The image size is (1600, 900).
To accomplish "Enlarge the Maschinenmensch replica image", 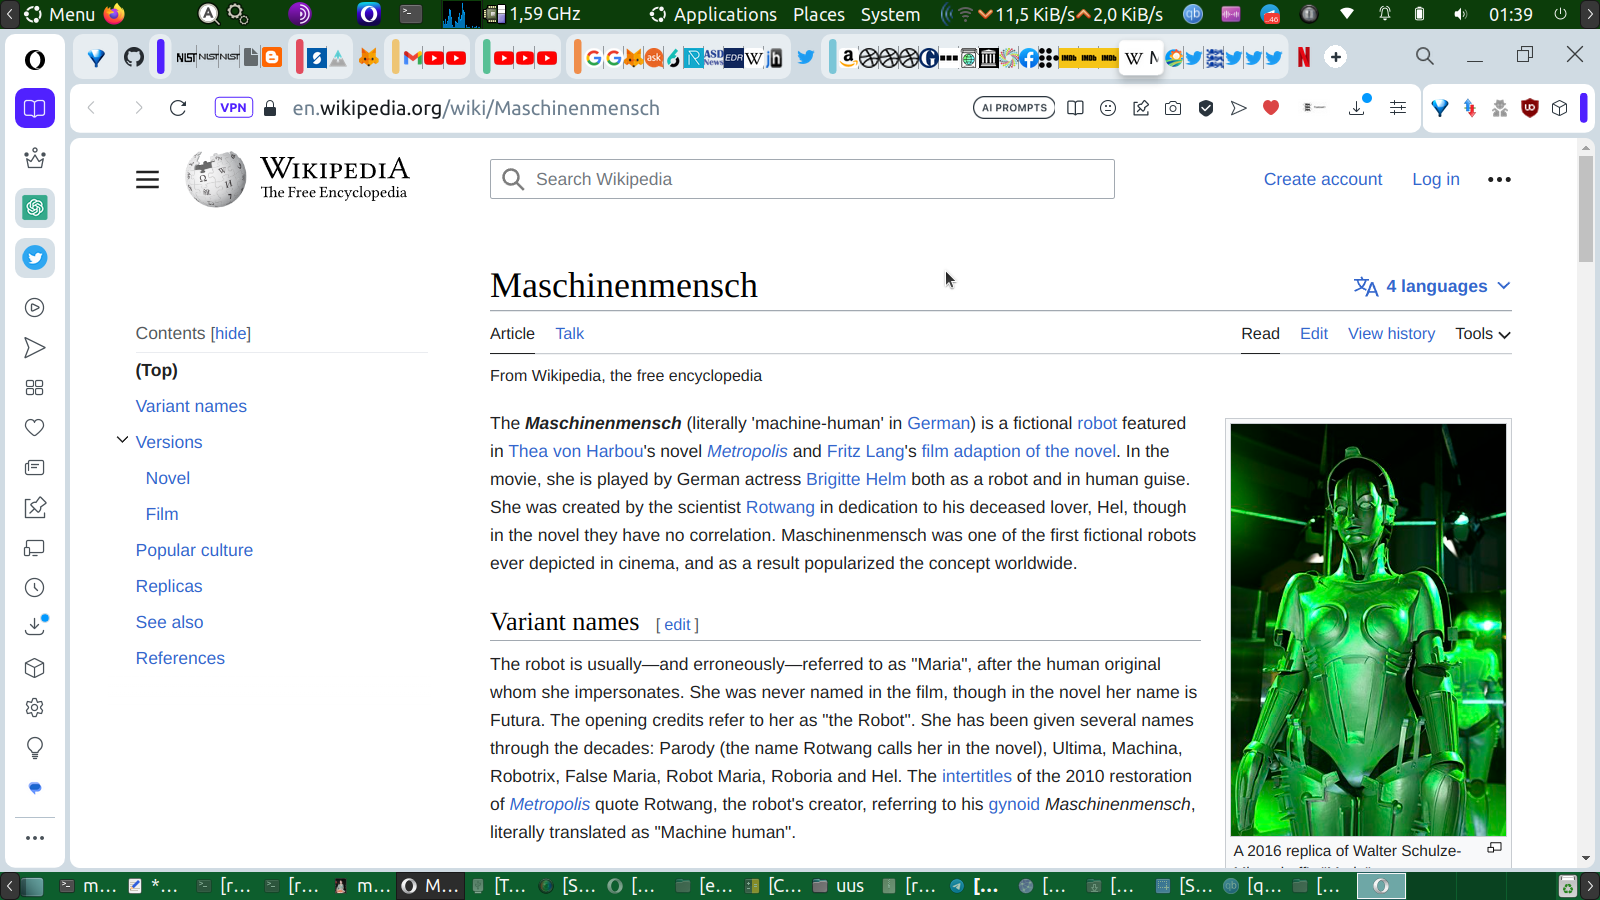I will point(1494,848).
